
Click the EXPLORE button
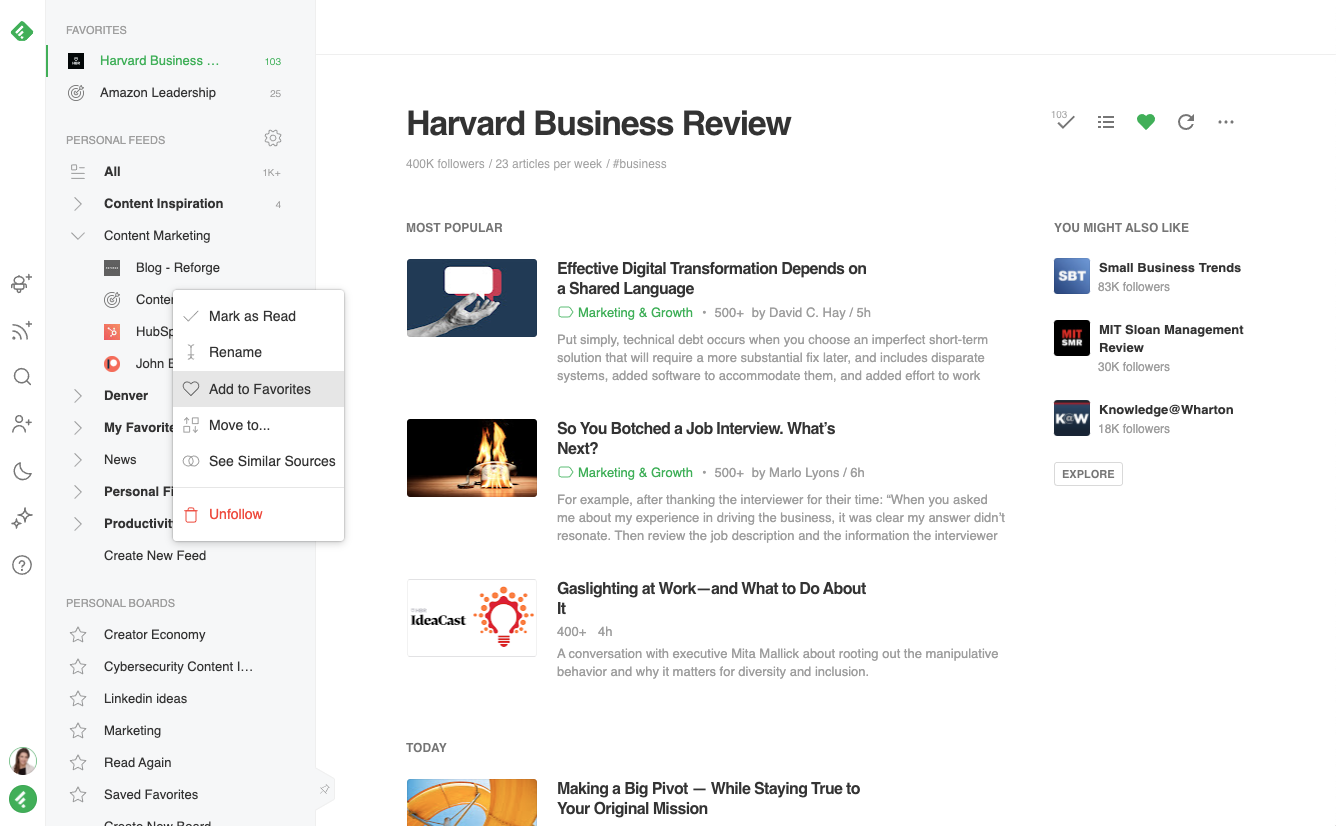[x=1088, y=474]
